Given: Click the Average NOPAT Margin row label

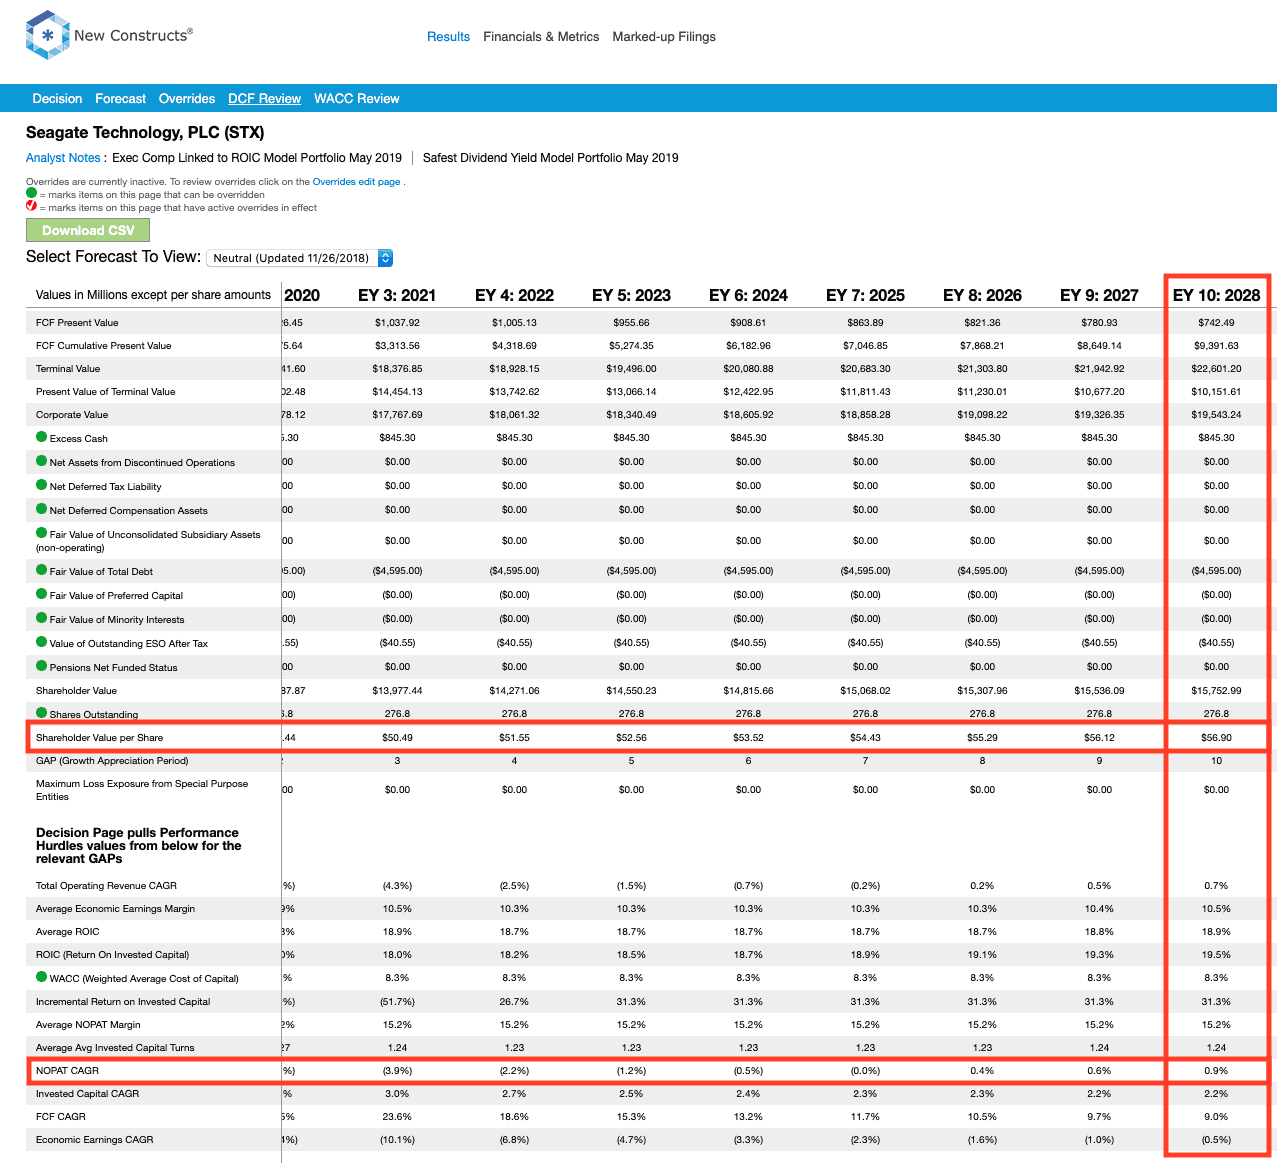Looking at the screenshot, I should 88,1025.
